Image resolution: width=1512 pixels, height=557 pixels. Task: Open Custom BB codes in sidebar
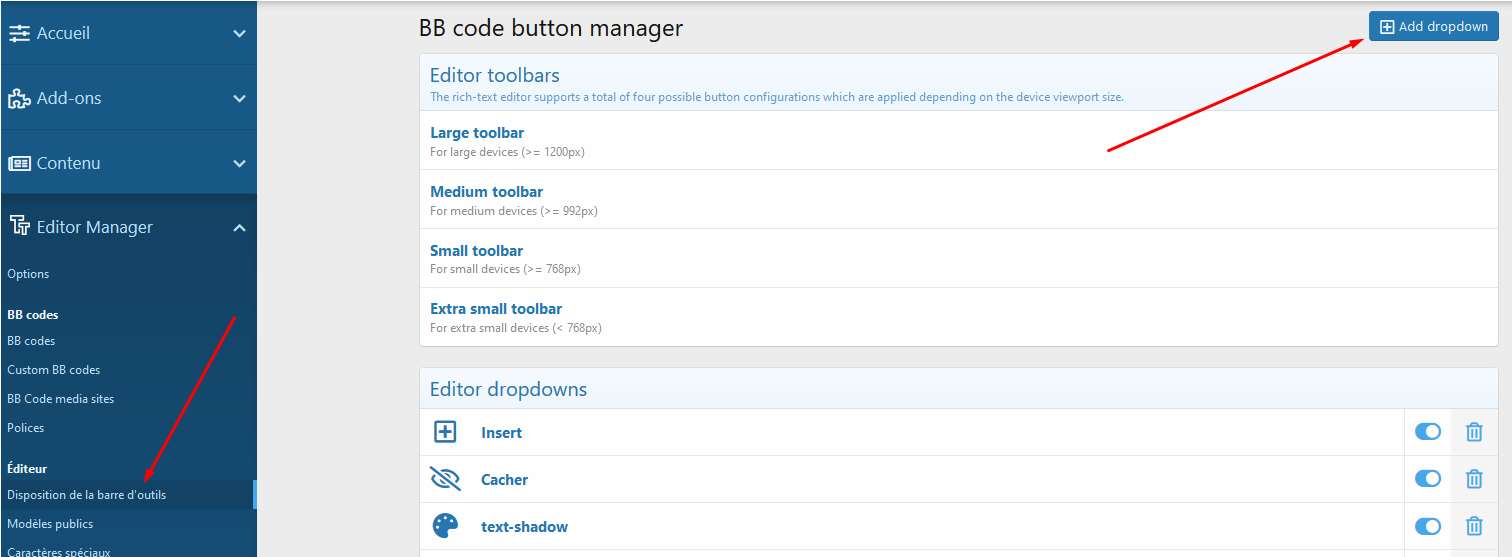tap(54, 370)
